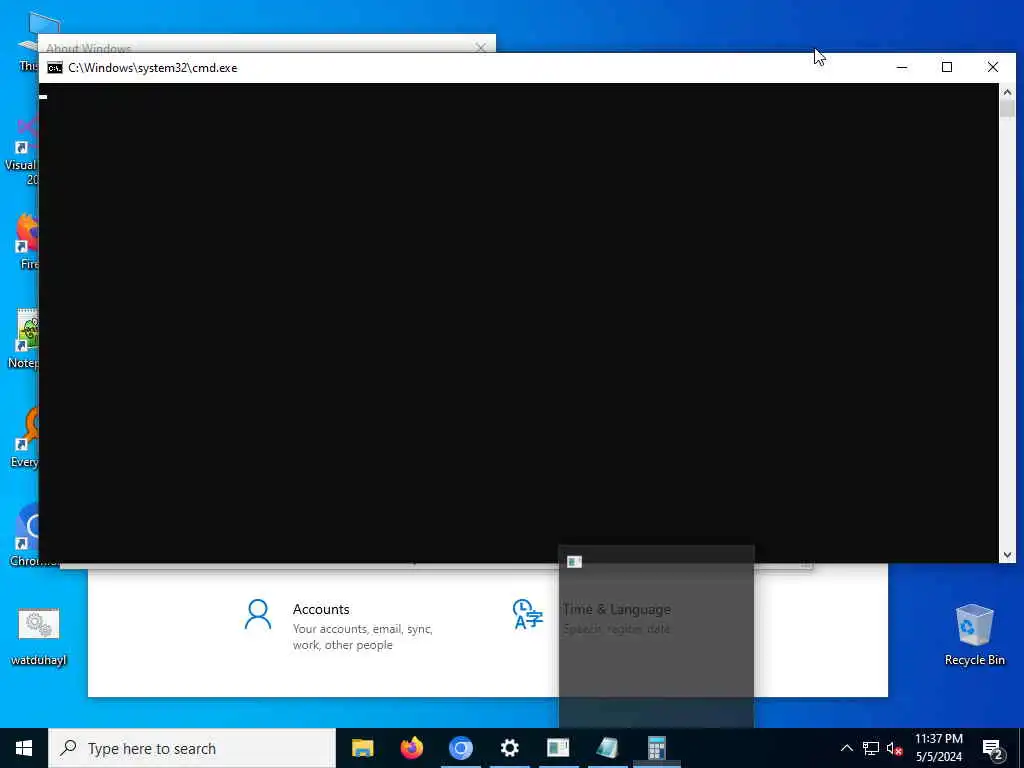Image resolution: width=1024 pixels, height=768 pixels.
Task: Open the Windows Start menu
Action: click(24, 748)
